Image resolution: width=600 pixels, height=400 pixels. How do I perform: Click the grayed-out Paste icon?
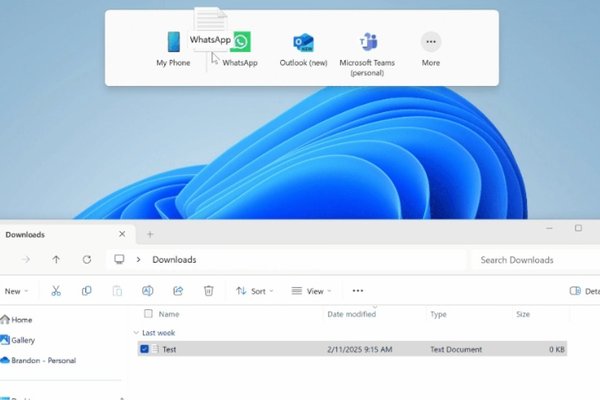click(117, 291)
